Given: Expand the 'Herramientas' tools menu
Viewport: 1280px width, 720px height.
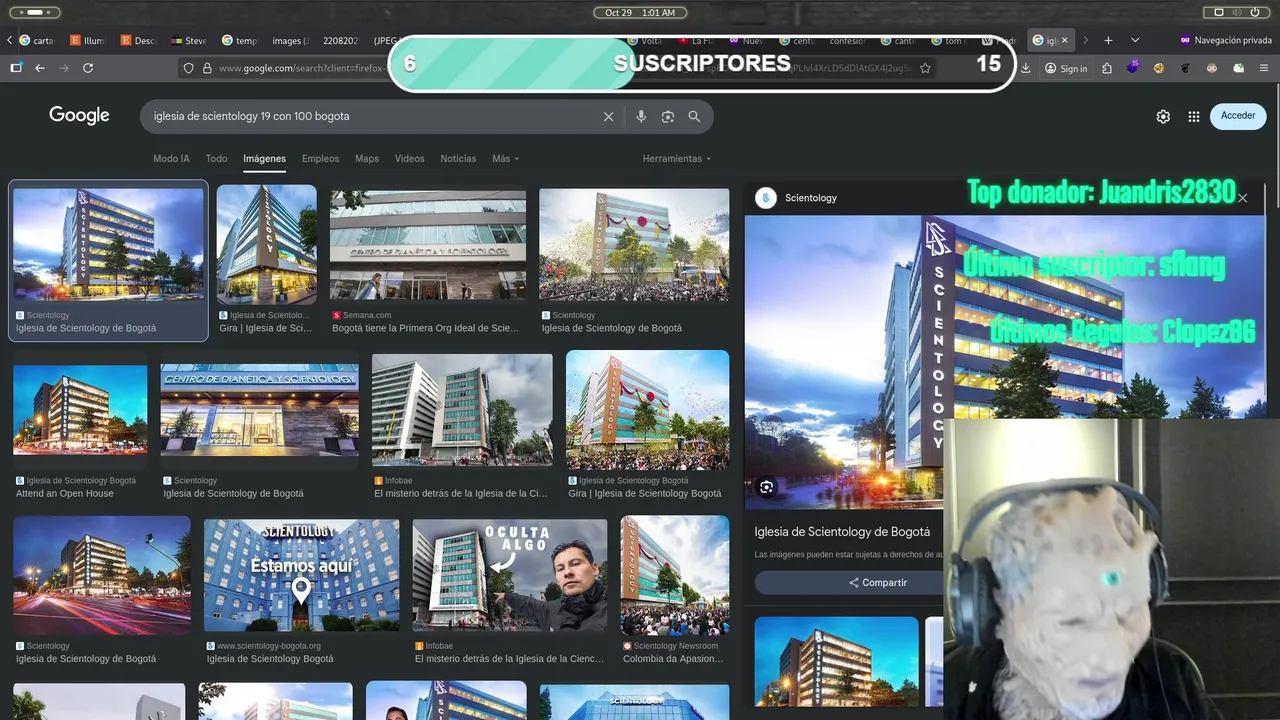Looking at the screenshot, I should (x=677, y=159).
